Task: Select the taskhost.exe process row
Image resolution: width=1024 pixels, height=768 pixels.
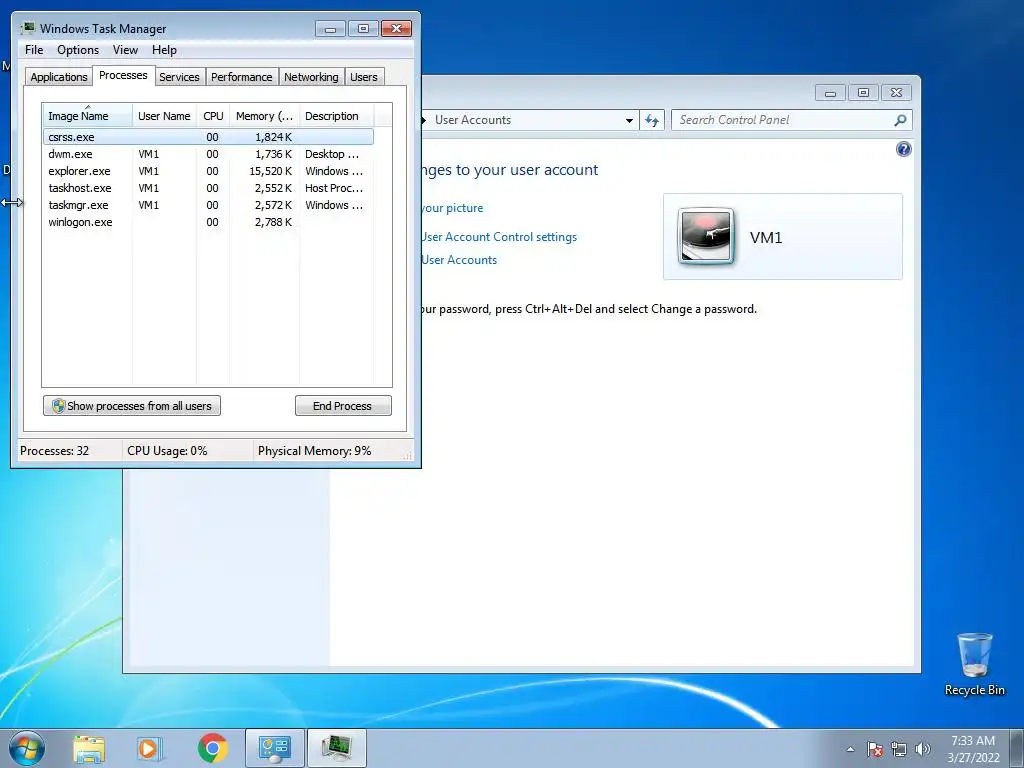Action: pos(208,188)
